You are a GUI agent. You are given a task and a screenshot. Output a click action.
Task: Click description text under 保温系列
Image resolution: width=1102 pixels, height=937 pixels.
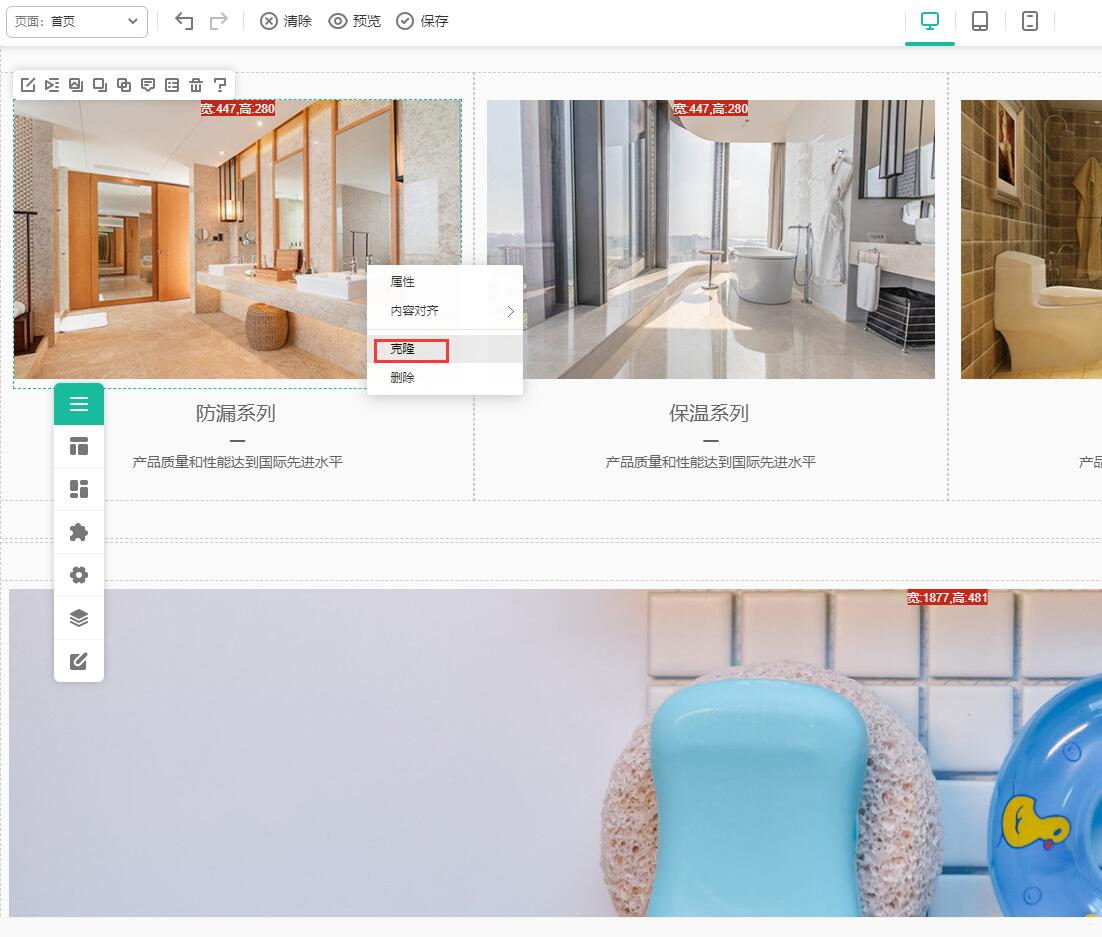click(711, 462)
